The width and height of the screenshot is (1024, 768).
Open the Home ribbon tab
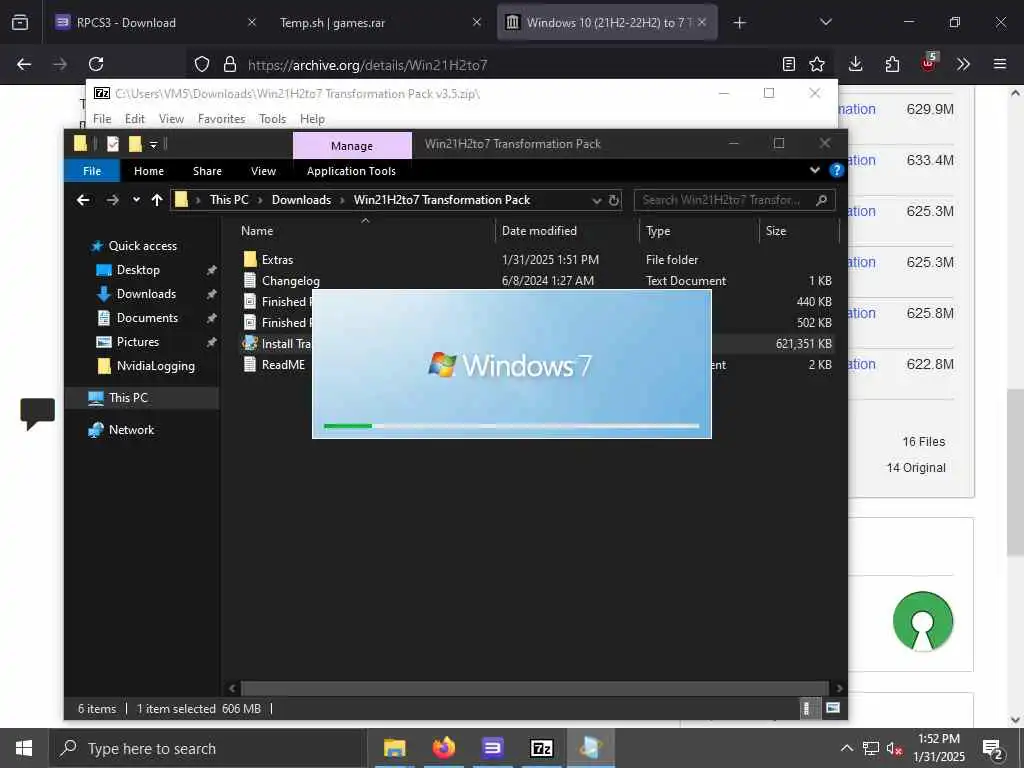tap(149, 170)
